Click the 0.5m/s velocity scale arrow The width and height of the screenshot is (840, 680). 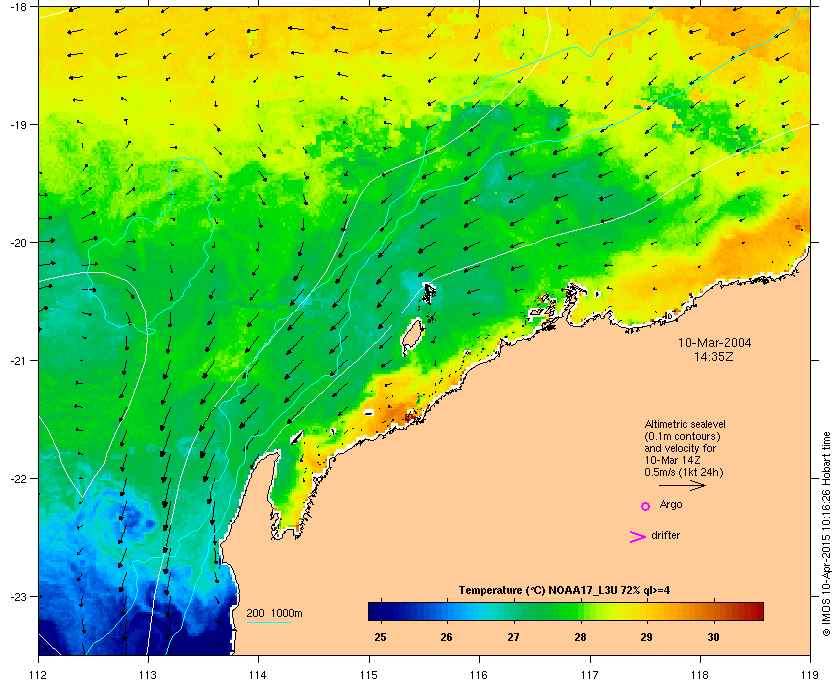(682, 485)
